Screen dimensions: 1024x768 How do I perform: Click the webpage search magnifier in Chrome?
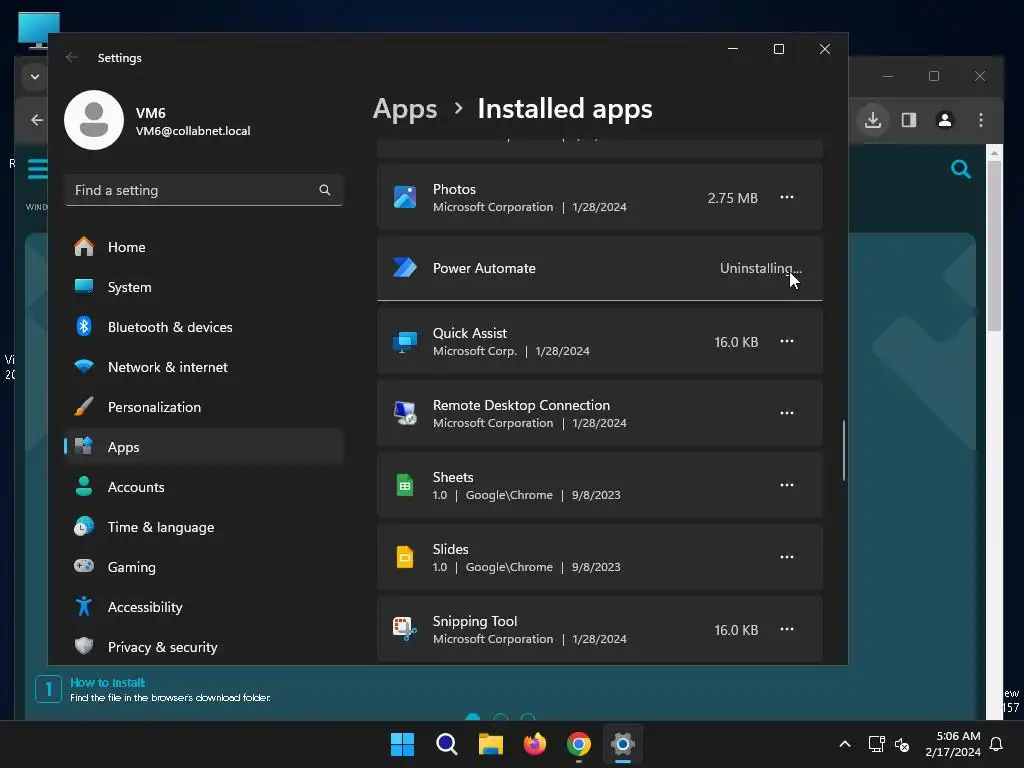pos(961,169)
